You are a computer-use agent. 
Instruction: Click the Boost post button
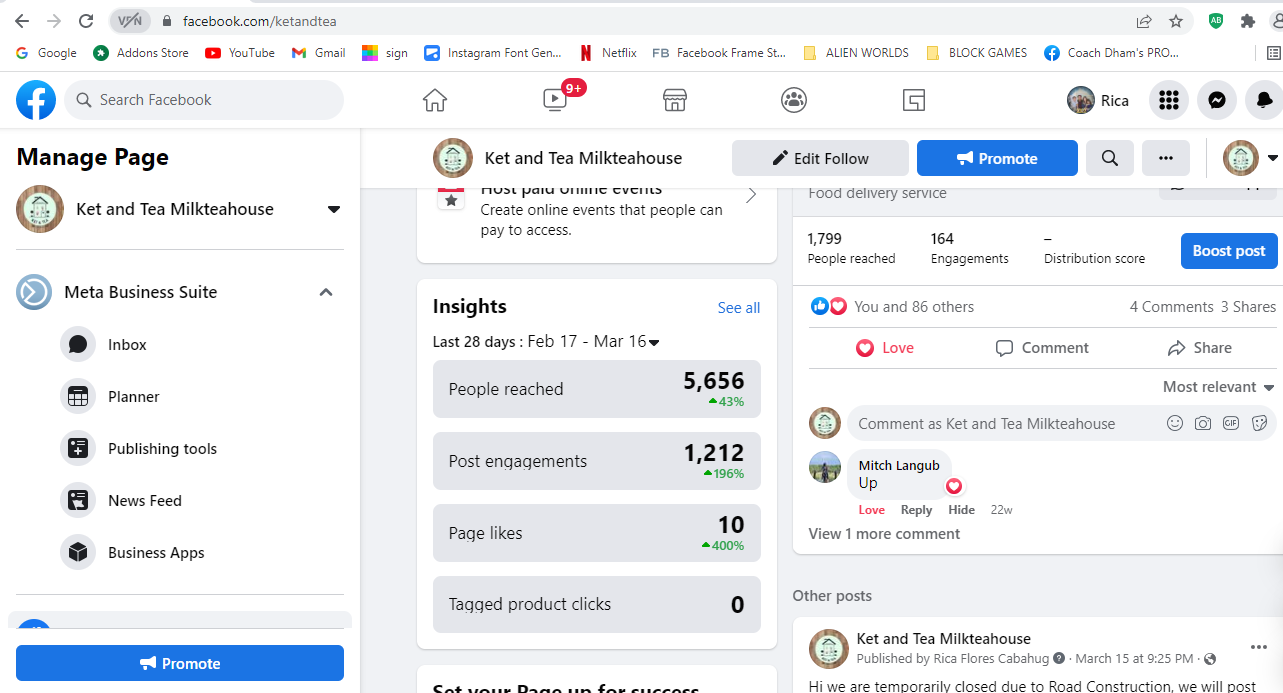coord(1229,251)
